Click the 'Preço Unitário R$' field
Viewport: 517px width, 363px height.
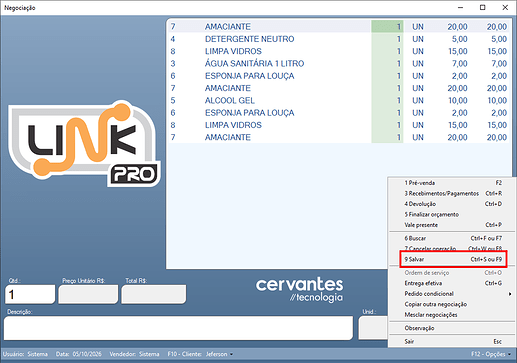coord(88,294)
